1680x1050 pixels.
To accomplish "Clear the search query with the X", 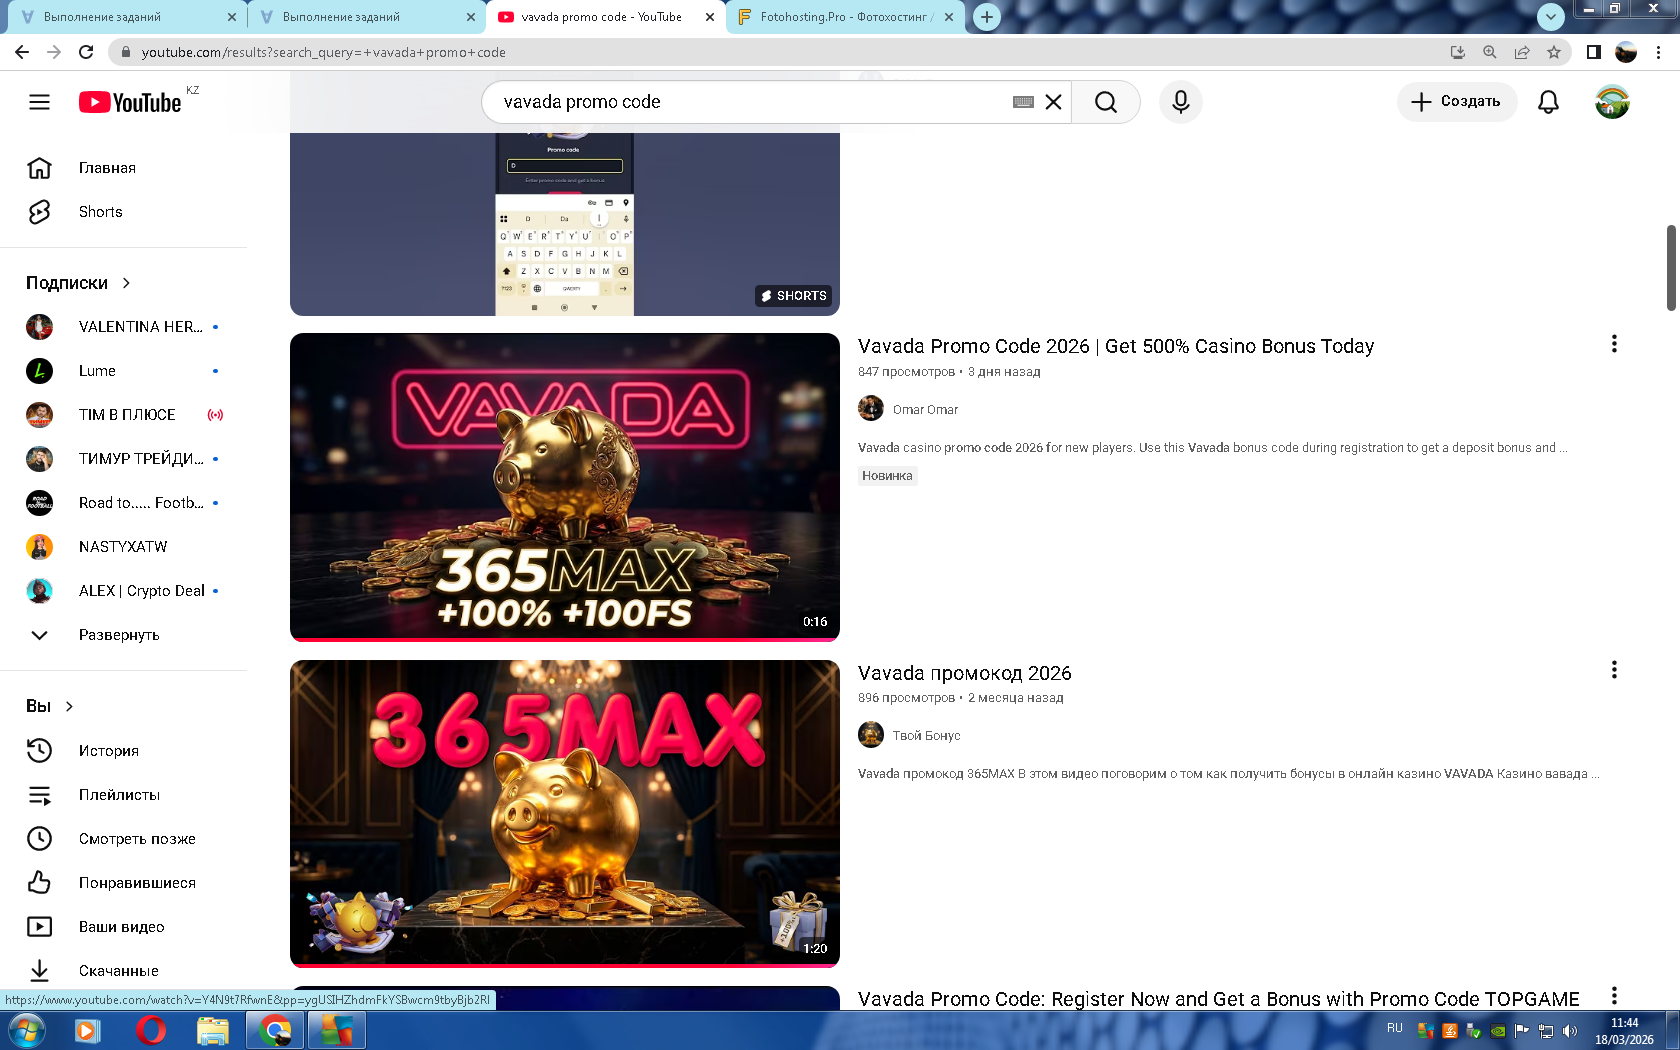I will point(1053,102).
